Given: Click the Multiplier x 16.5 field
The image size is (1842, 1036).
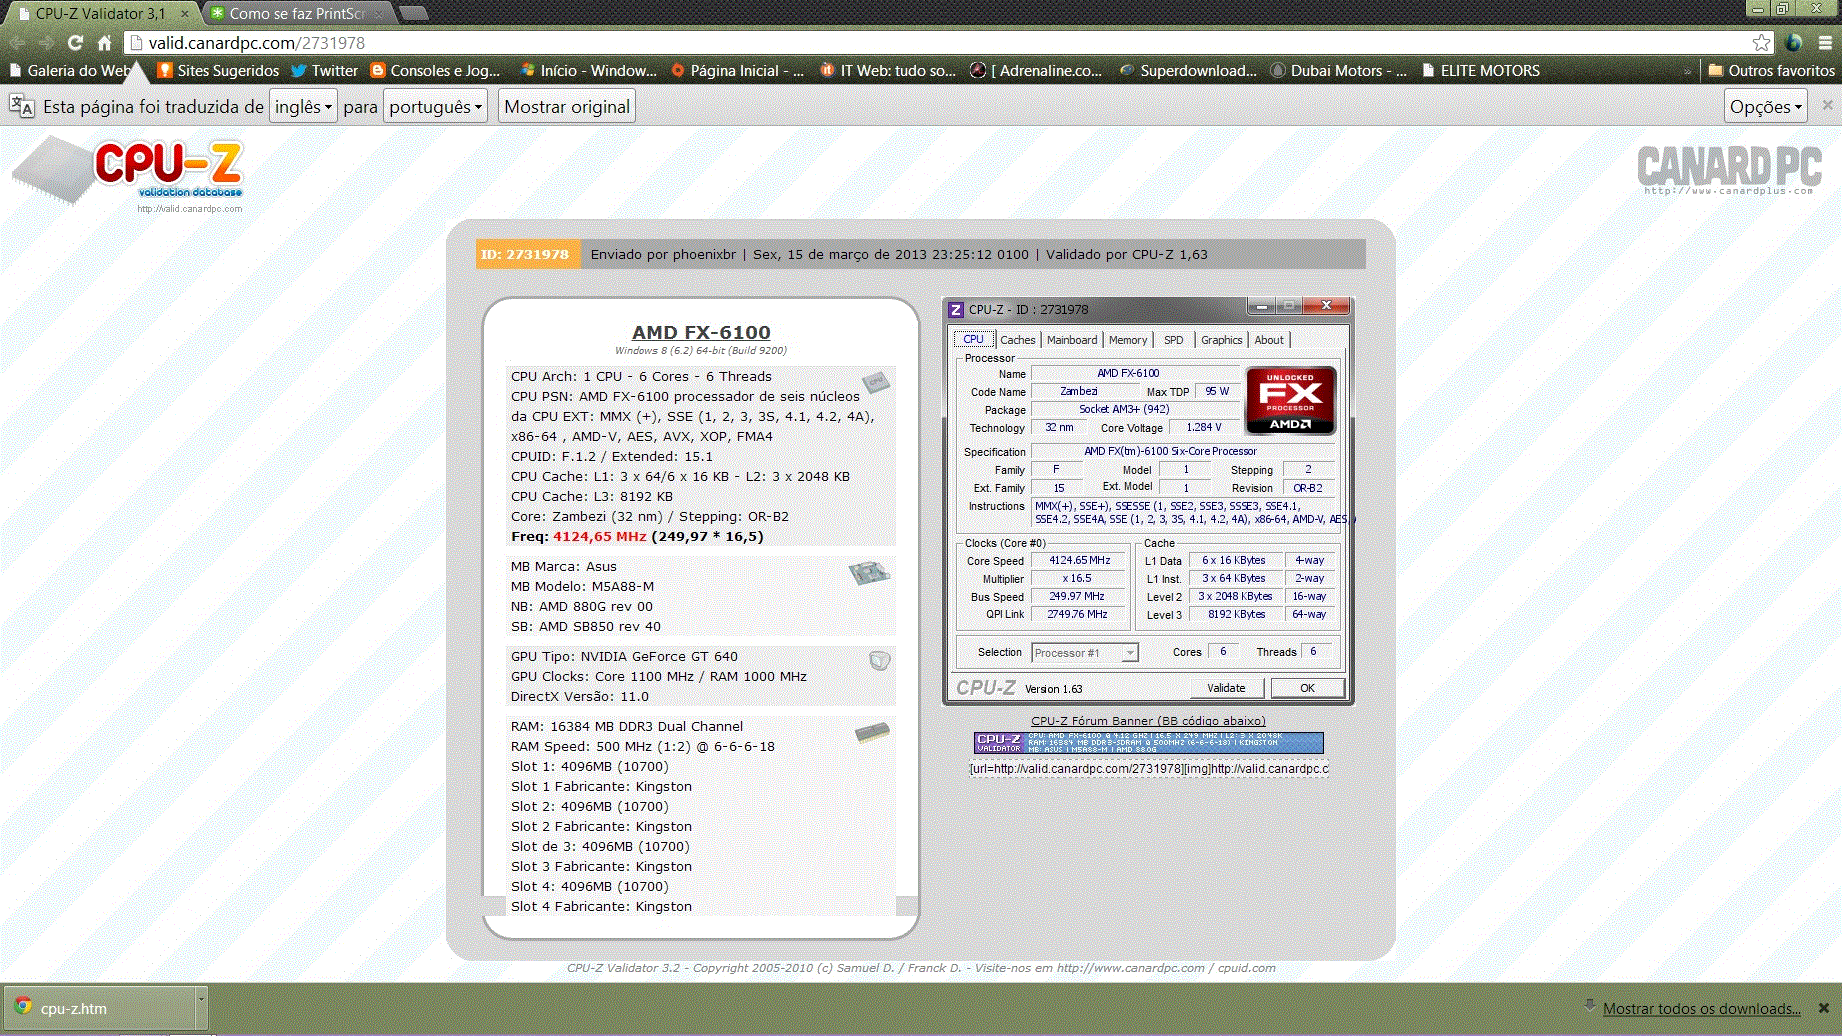Looking at the screenshot, I should click(x=1080, y=579).
